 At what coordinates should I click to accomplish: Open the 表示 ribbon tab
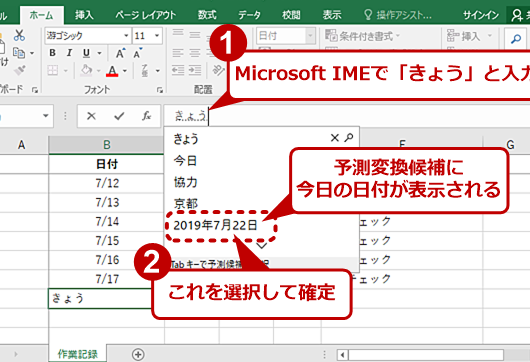[332, 15]
